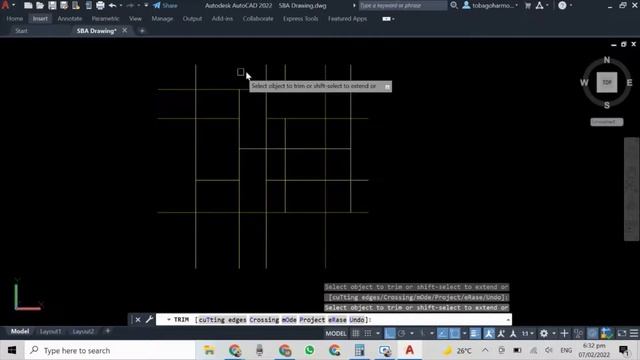
Task: Cycle ribbon minimize state button
Action: pos(386,19)
